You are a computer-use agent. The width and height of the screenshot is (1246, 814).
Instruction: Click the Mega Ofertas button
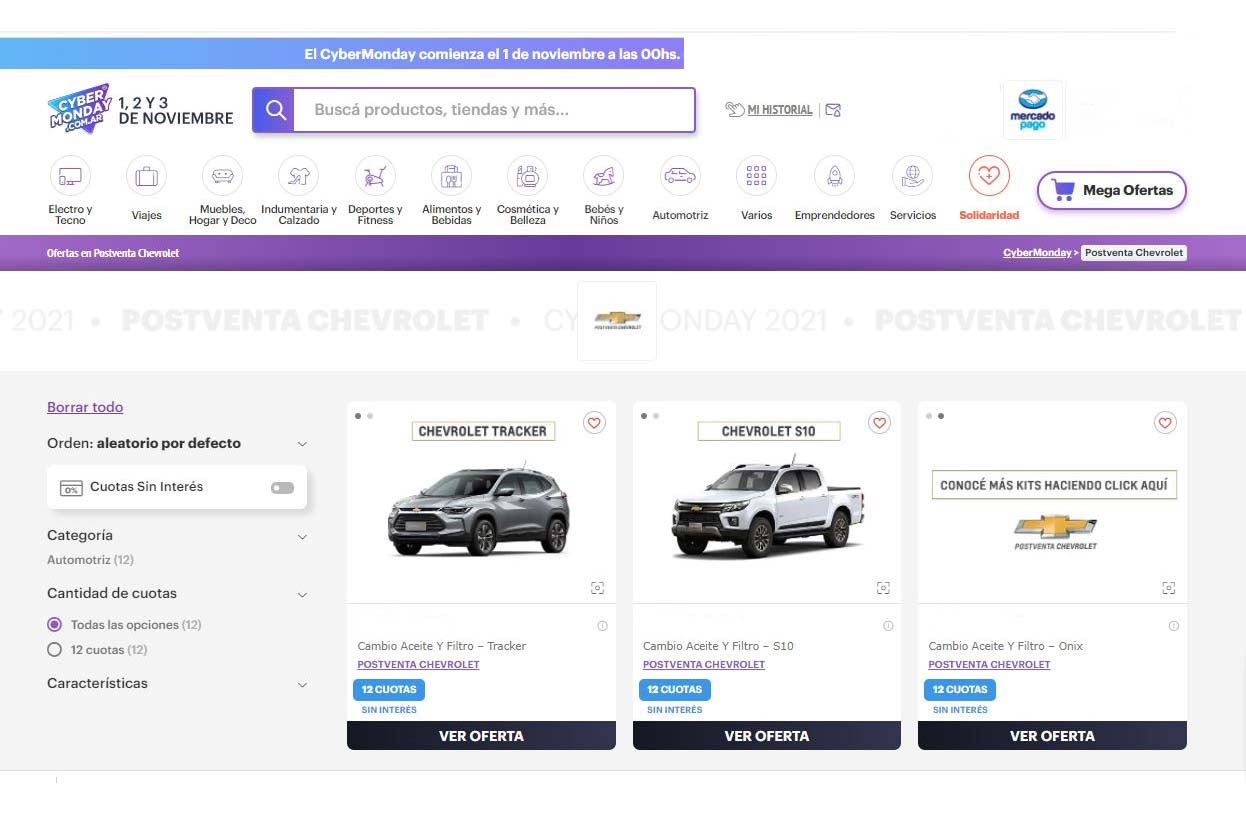tap(1111, 191)
